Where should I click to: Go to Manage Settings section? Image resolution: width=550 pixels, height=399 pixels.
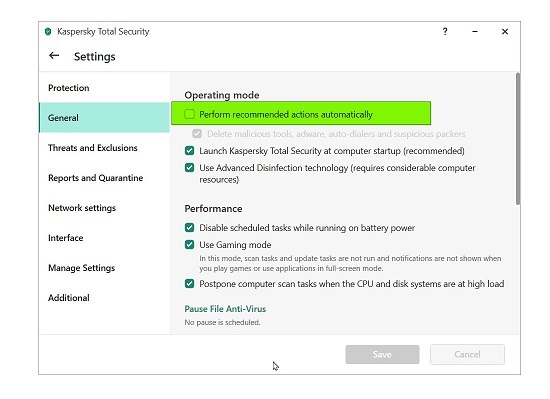(x=104, y=268)
